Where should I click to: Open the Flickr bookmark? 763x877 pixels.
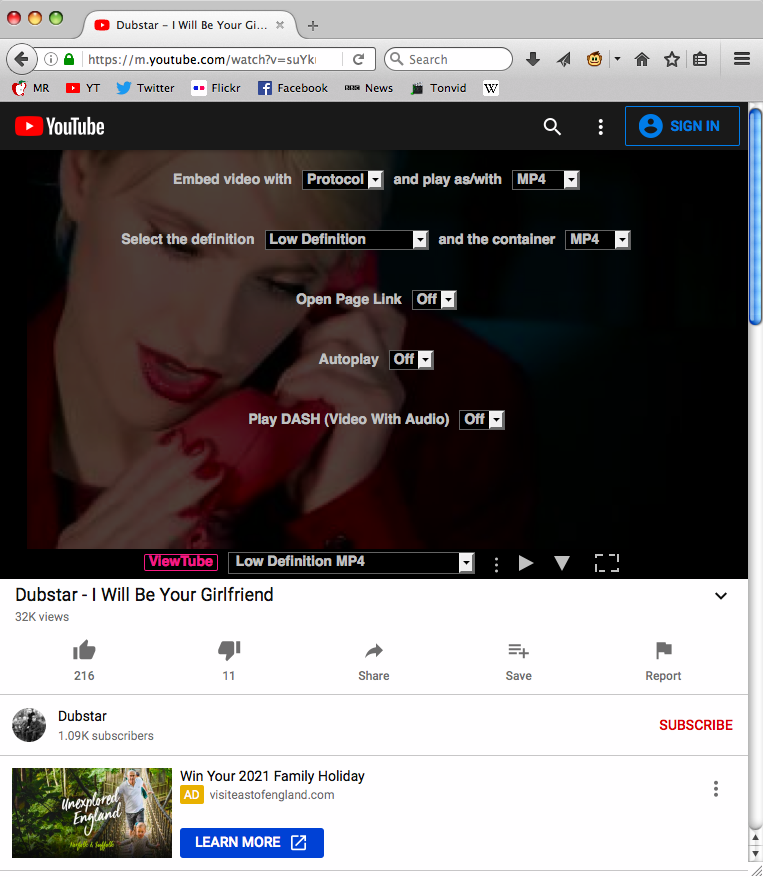pos(216,88)
